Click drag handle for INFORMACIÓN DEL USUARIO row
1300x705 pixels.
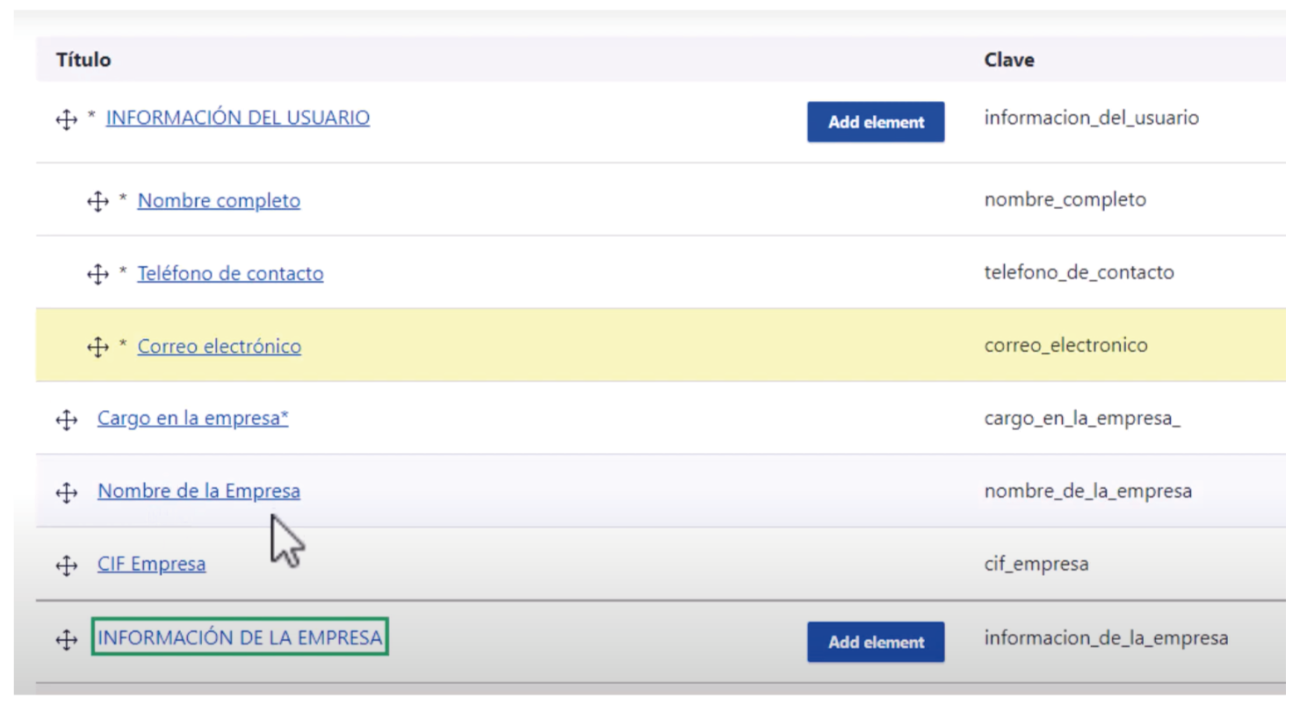click(66, 120)
